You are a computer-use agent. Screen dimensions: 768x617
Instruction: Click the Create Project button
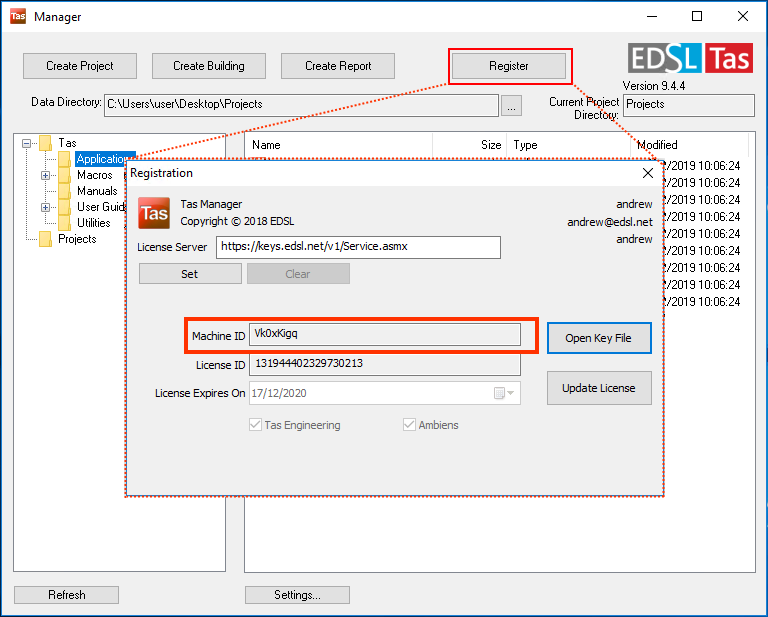pyautogui.click(x=80, y=66)
